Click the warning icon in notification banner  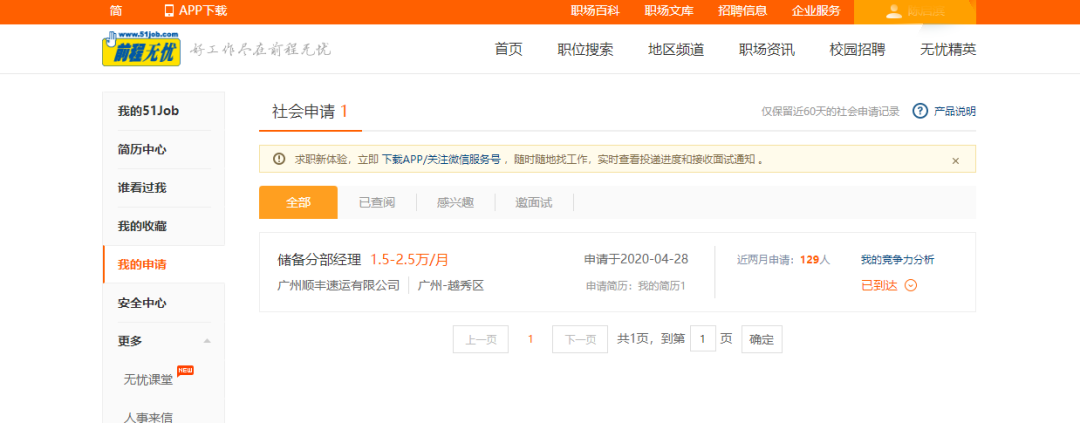tap(279, 159)
